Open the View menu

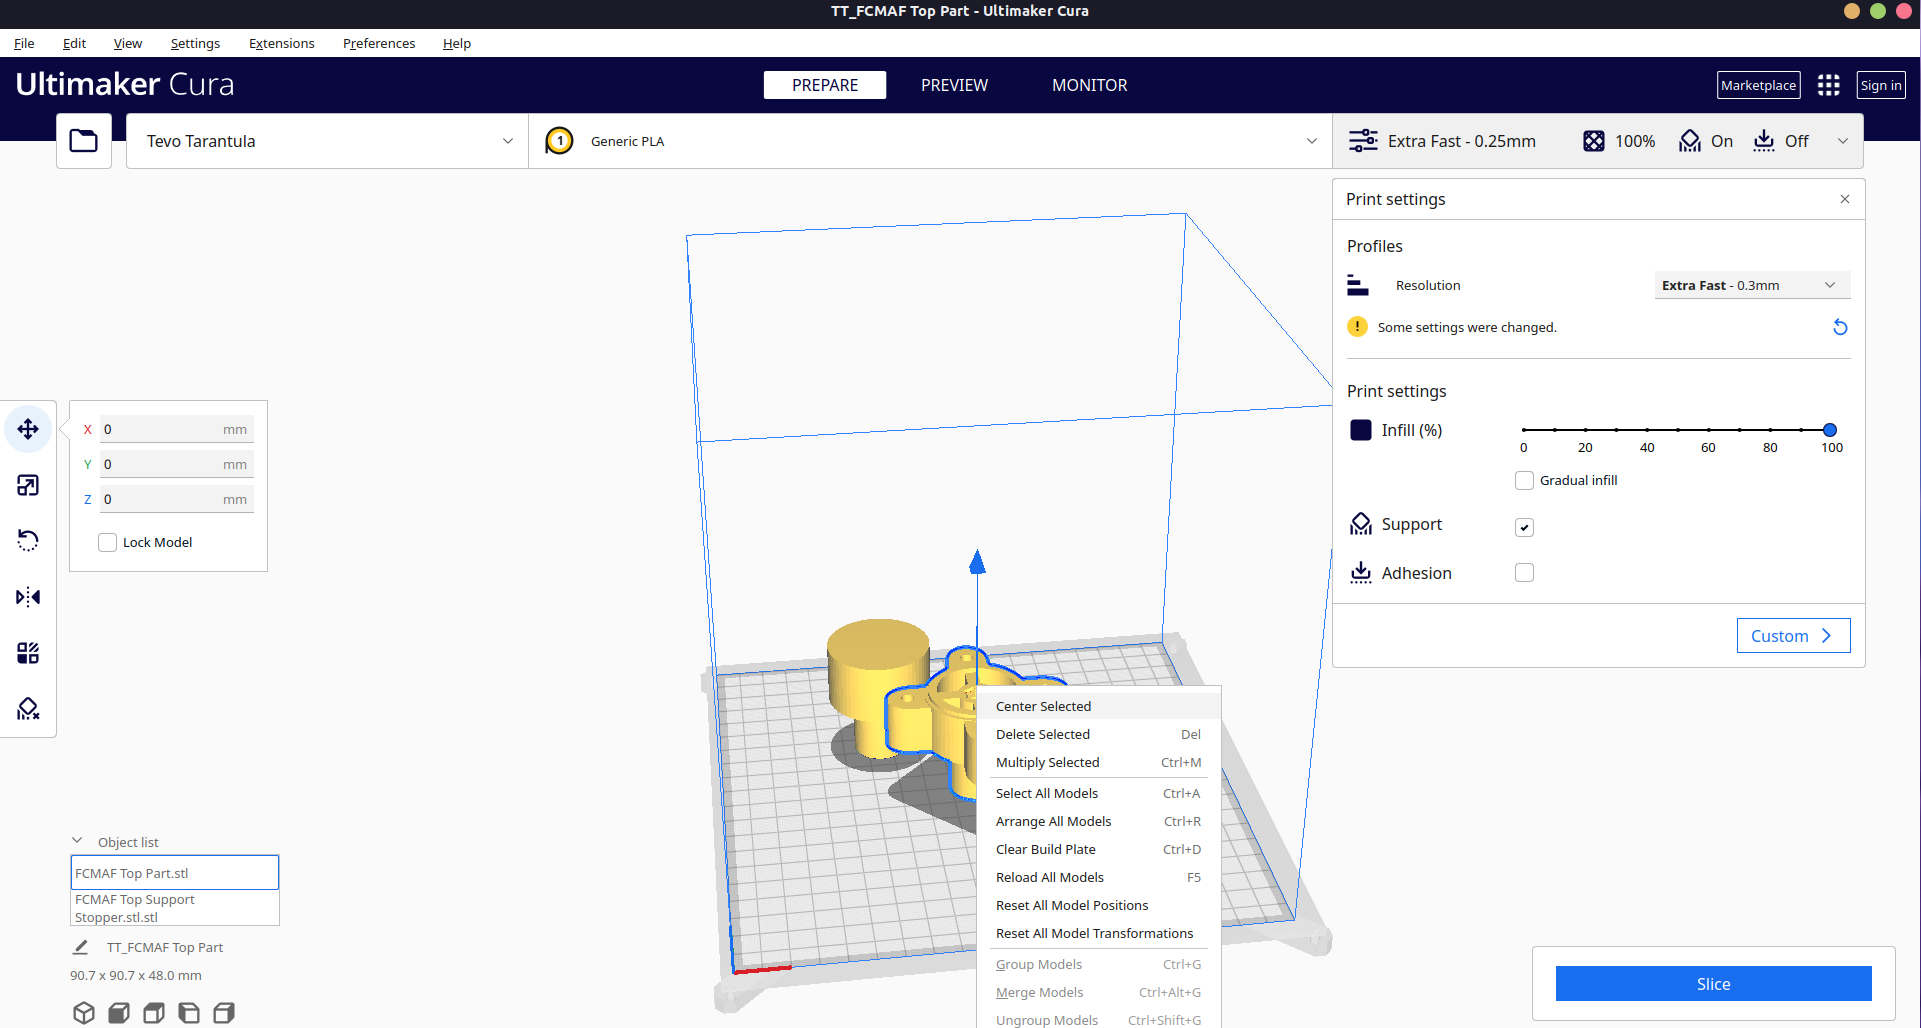(x=128, y=43)
